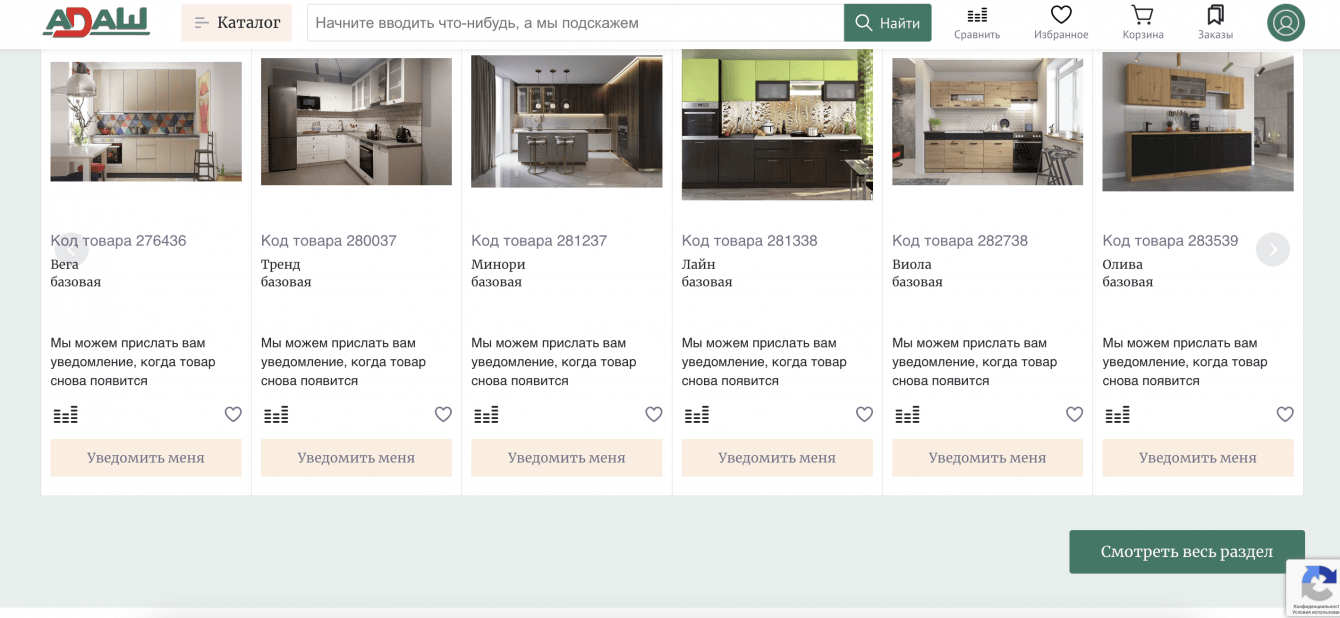Add Лайн kitchen to comparison

coord(697,414)
